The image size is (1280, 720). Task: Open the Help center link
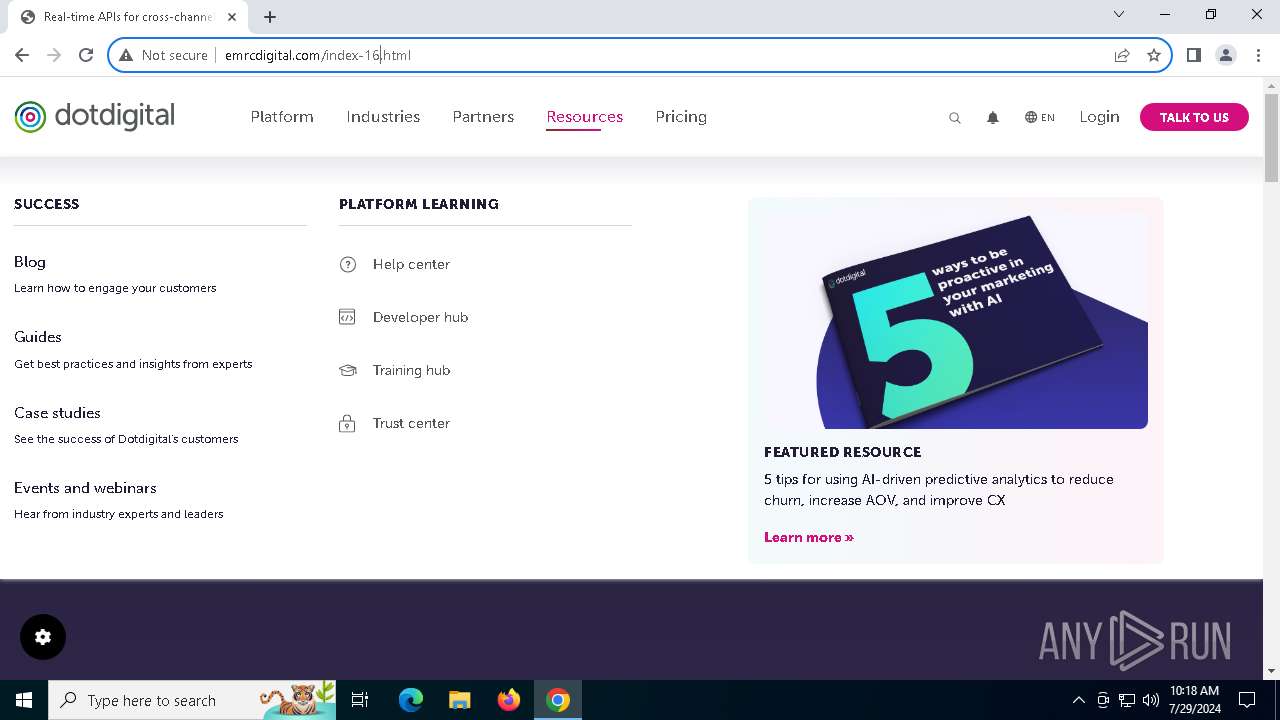[411, 264]
